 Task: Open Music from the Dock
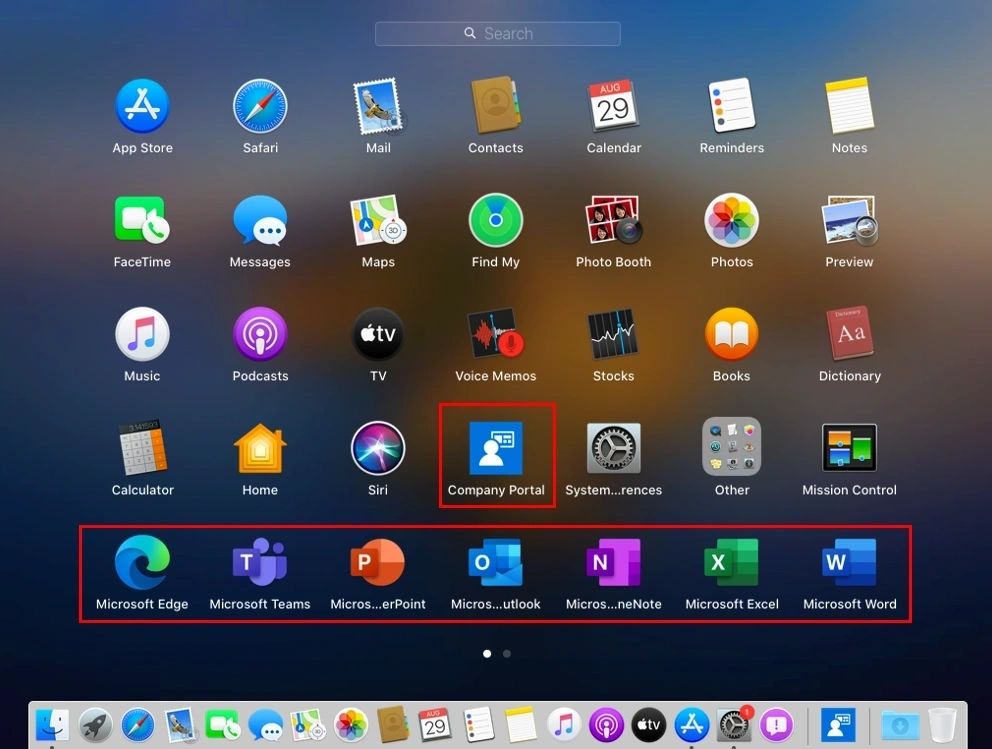564,725
